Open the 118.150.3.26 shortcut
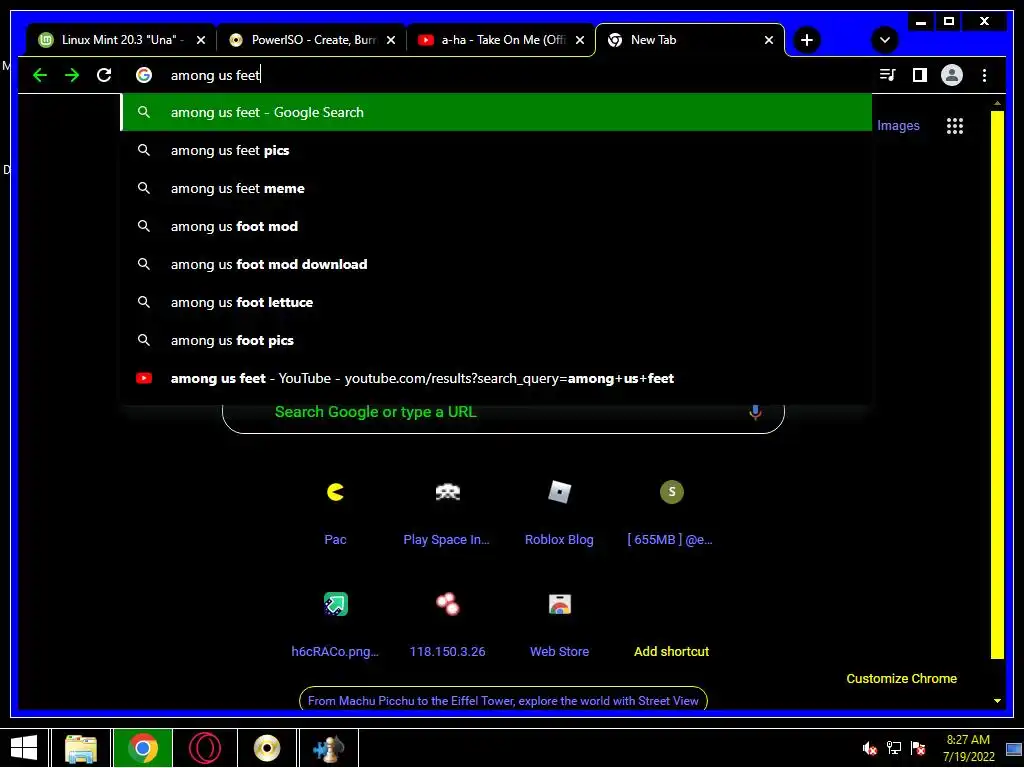Viewport: 1024px width, 768px height. coord(447,624)
